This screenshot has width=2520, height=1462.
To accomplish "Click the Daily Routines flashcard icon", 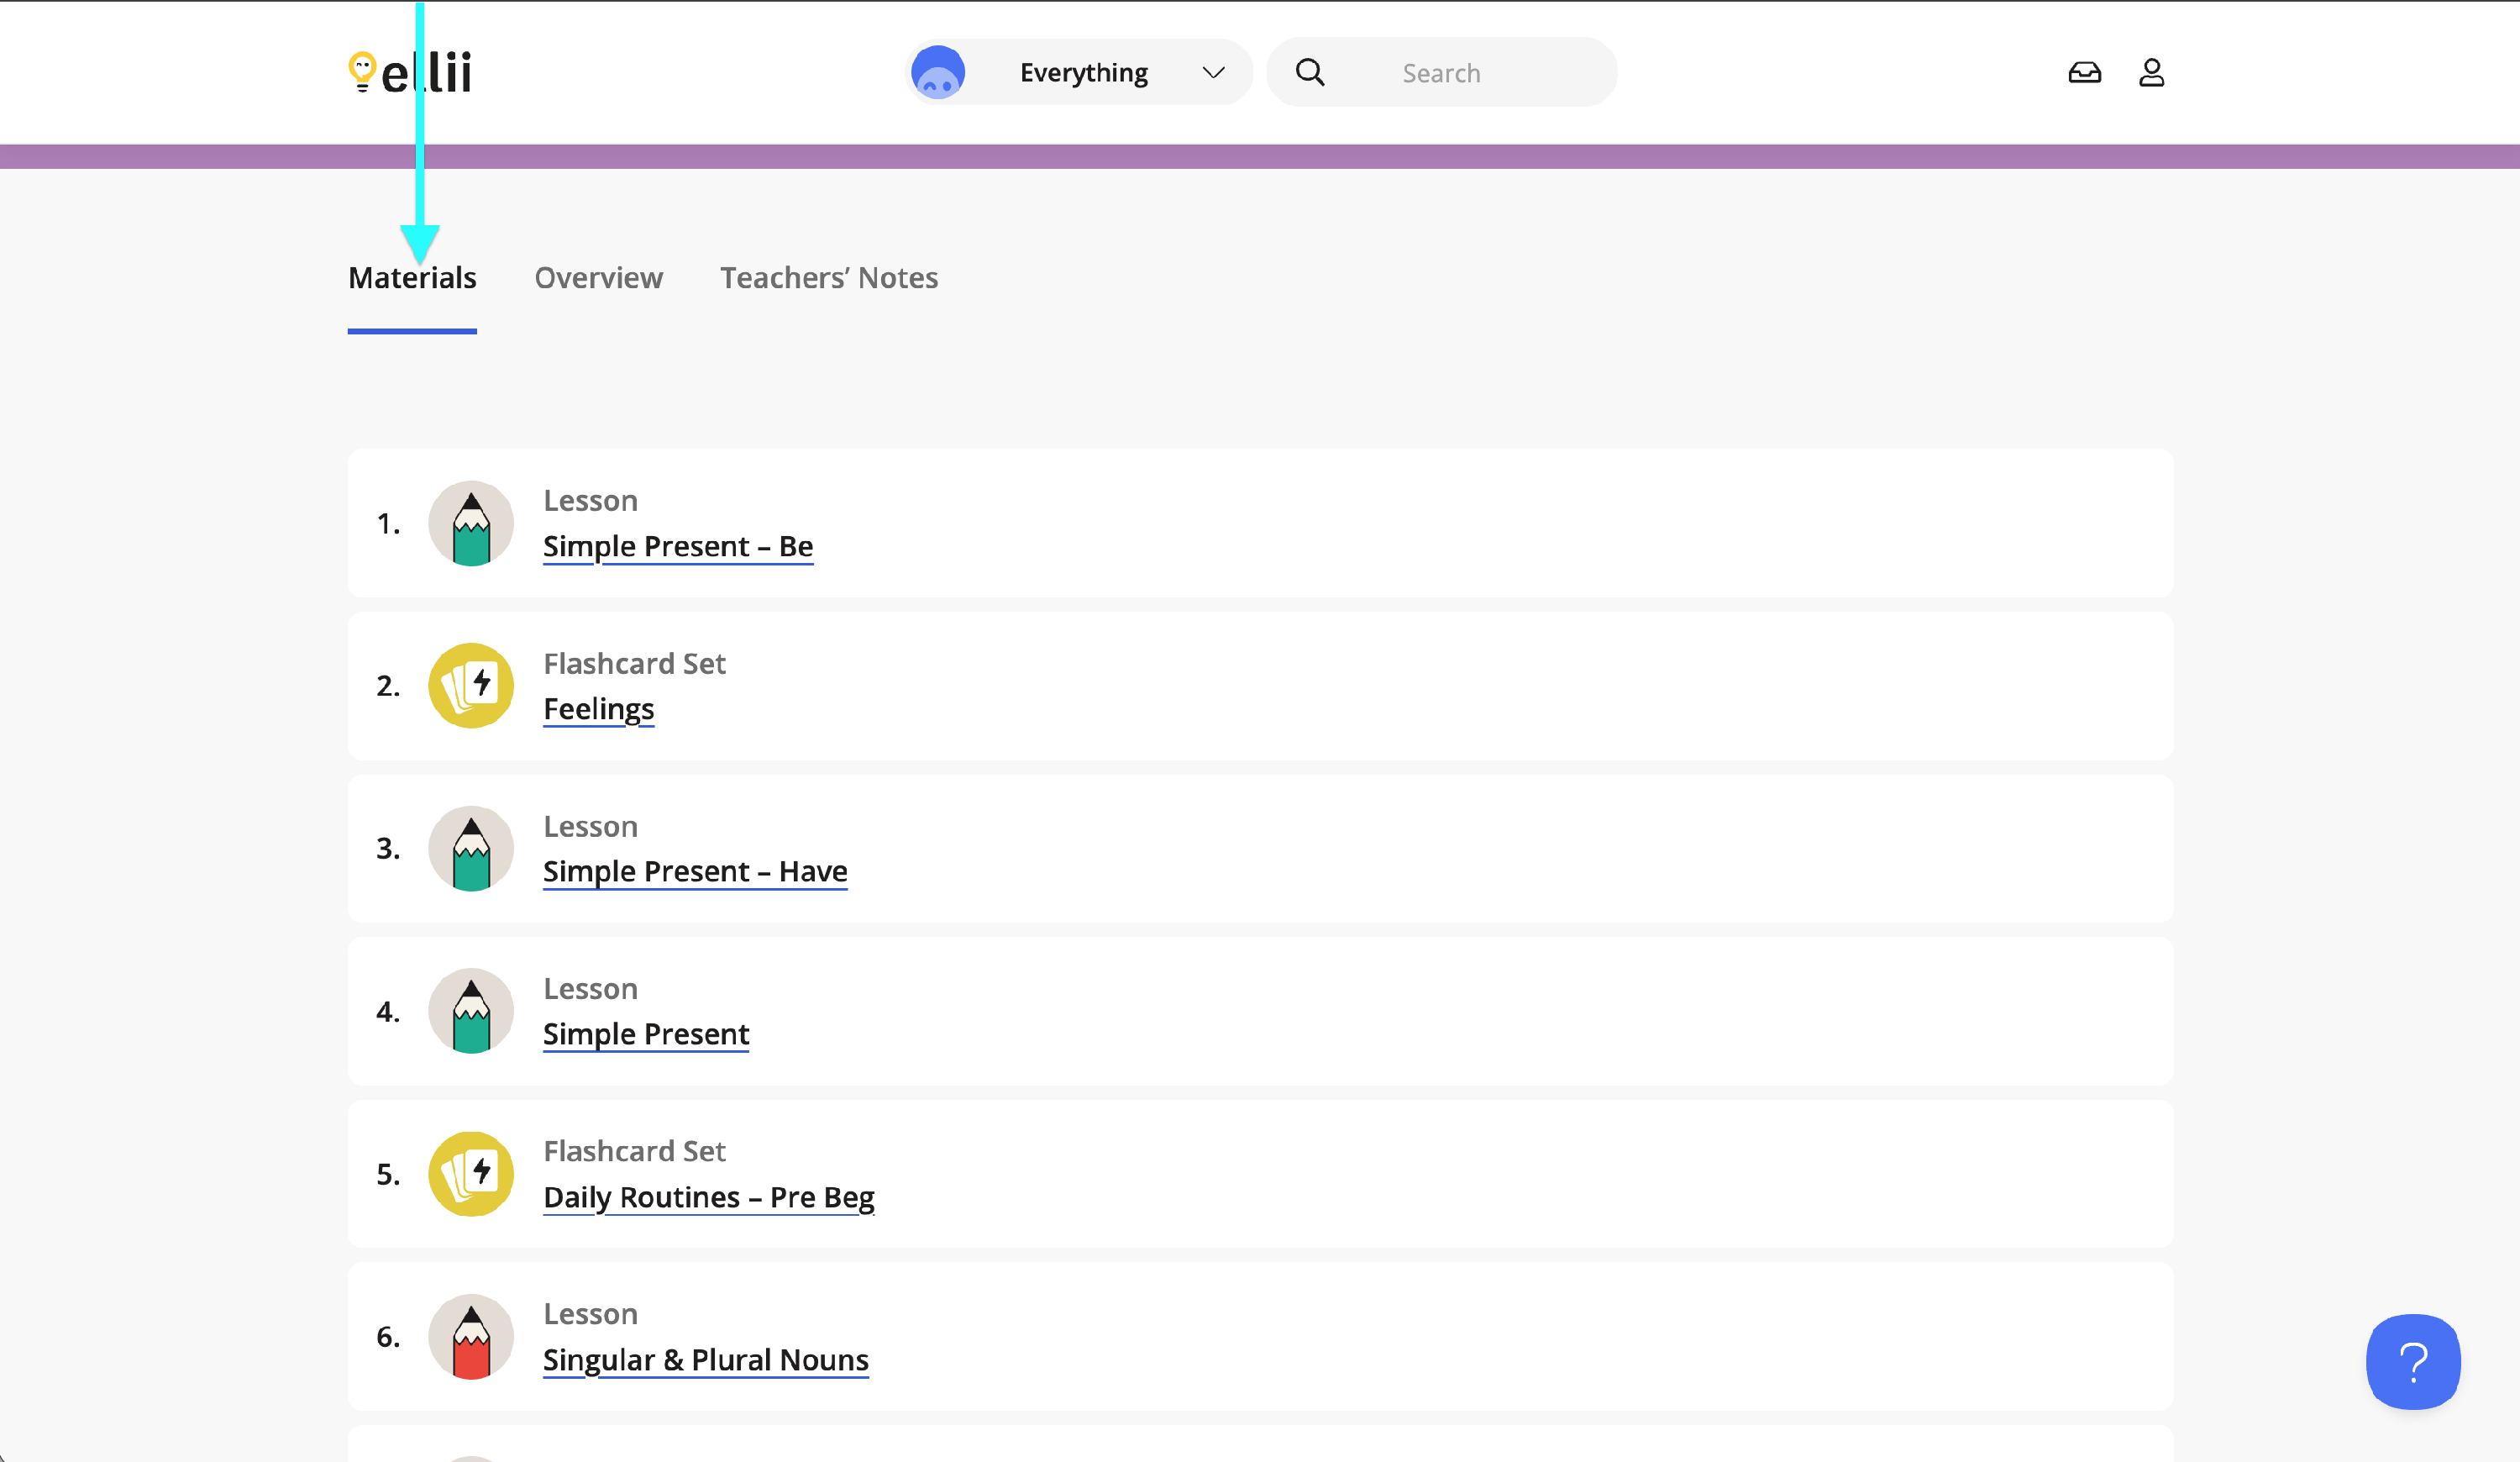I will point(471,1174).
